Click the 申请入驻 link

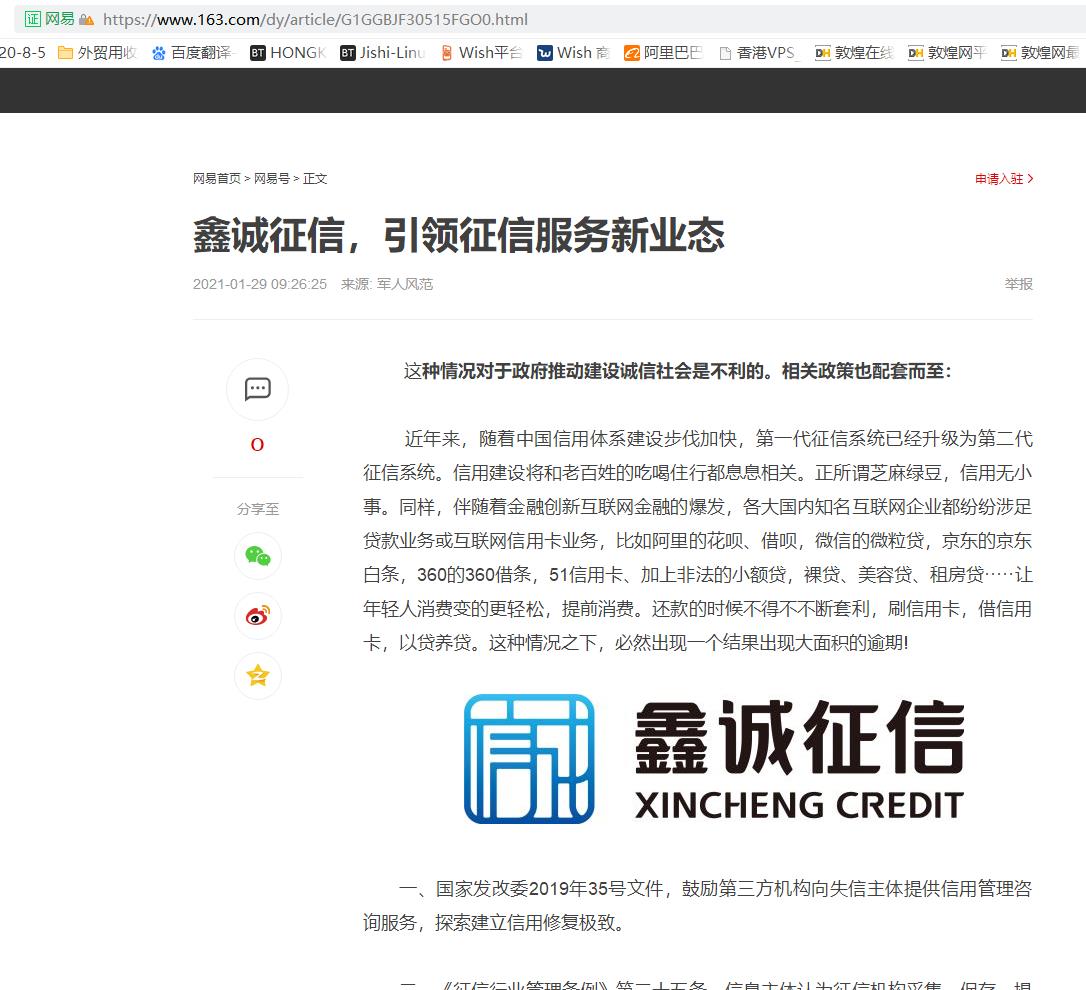[1004, 179]
